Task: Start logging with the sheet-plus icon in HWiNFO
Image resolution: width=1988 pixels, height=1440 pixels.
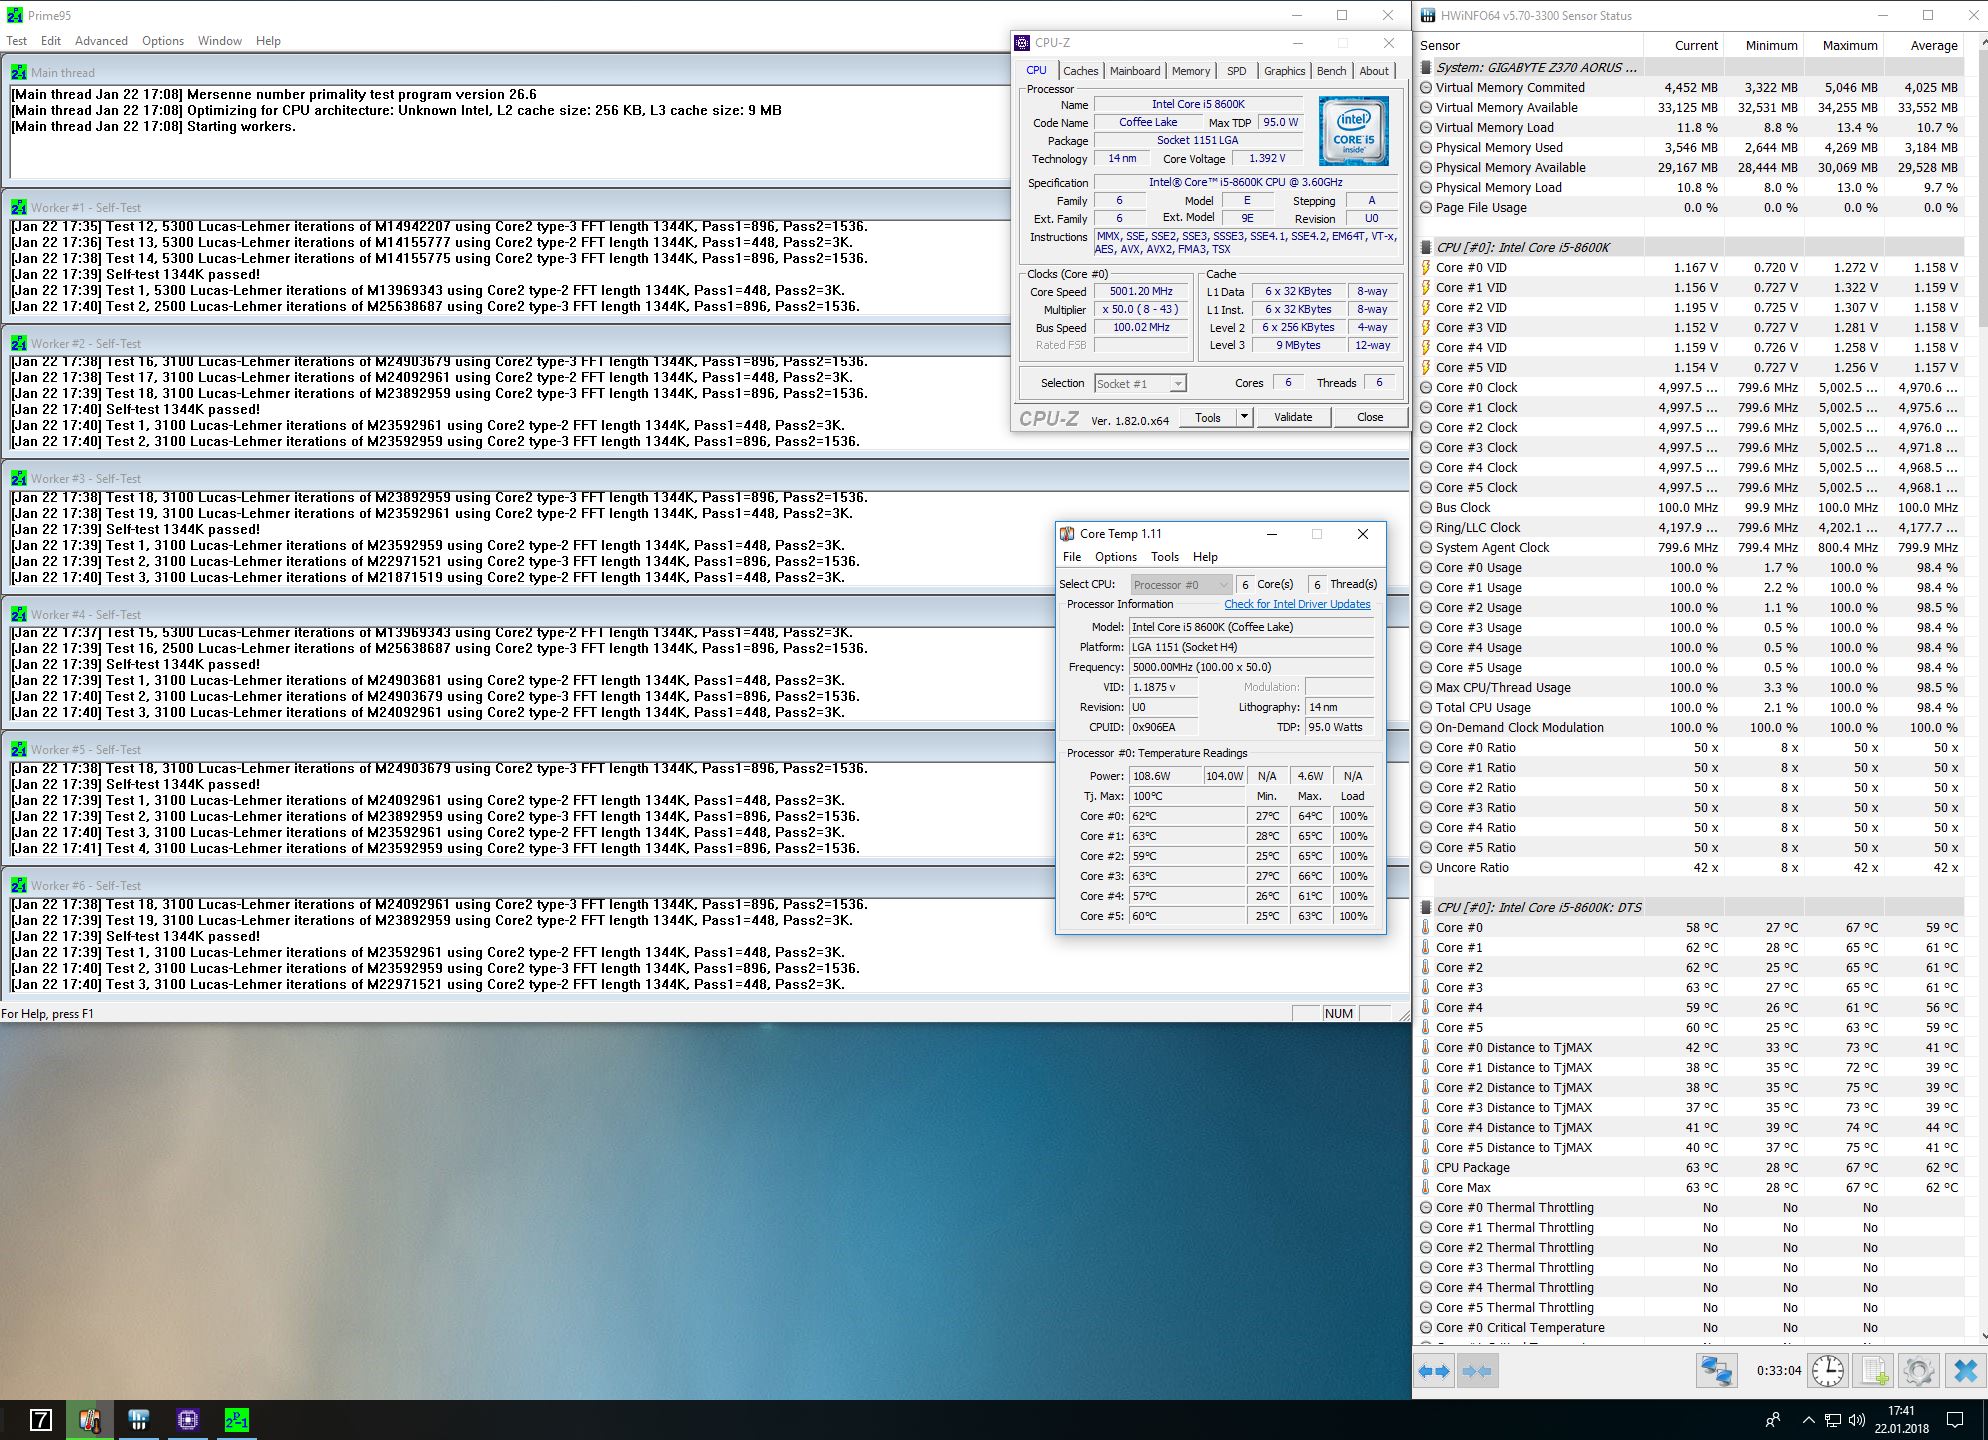Action: pyautogui.click(x=1873, y=1370)
